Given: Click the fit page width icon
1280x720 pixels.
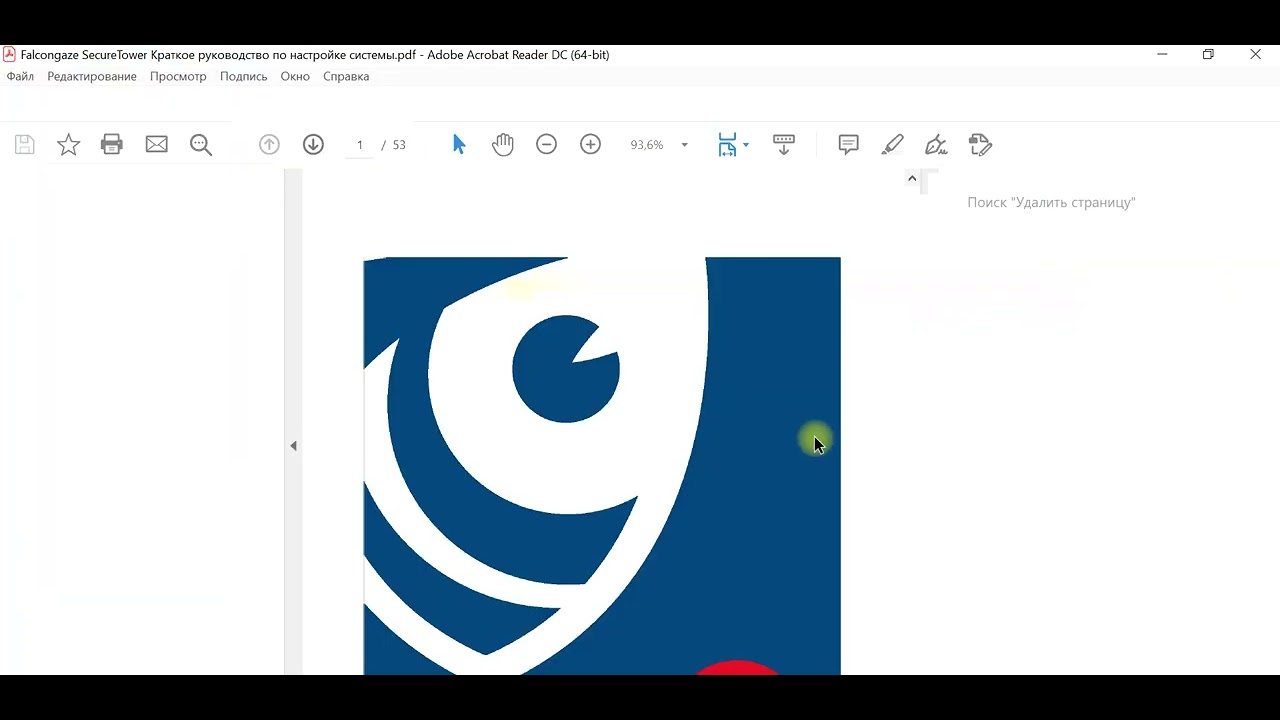Looking at the screenshot, I should click(x=727, y=145).
